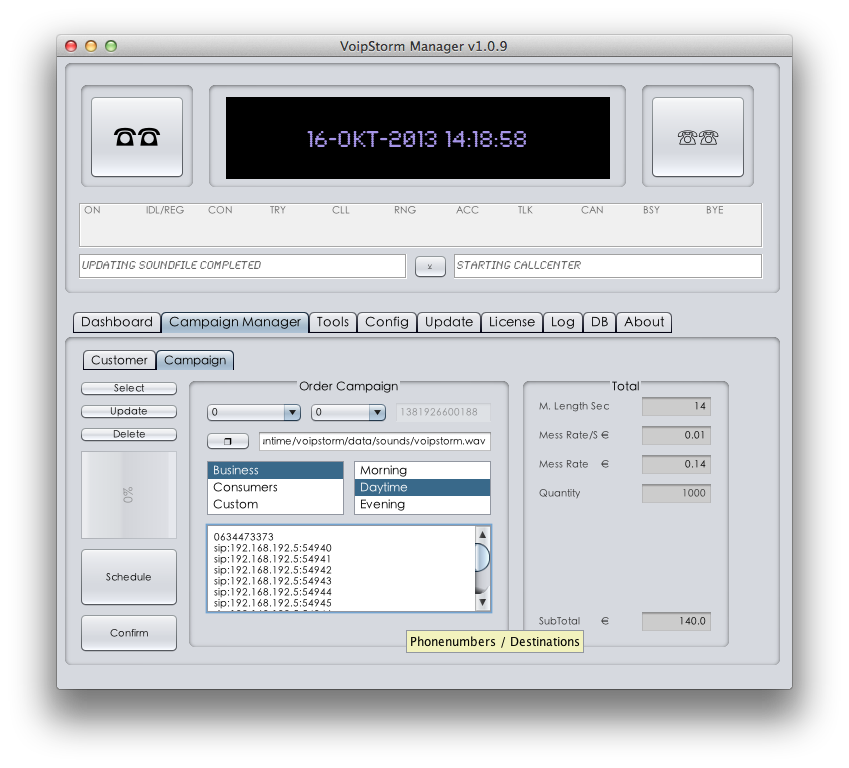Select the Business target group

click(275, 470)
